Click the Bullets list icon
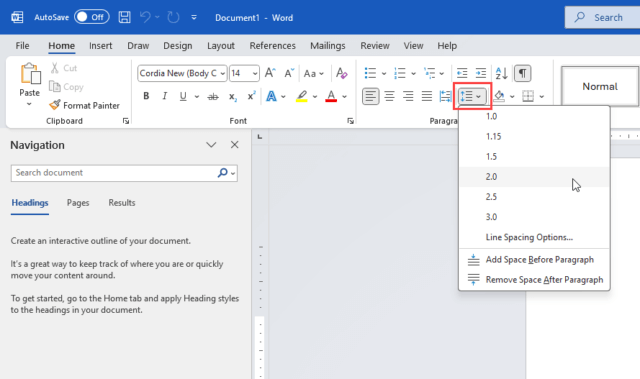Viewport: 640px width, 379px height. pos(370,73)
